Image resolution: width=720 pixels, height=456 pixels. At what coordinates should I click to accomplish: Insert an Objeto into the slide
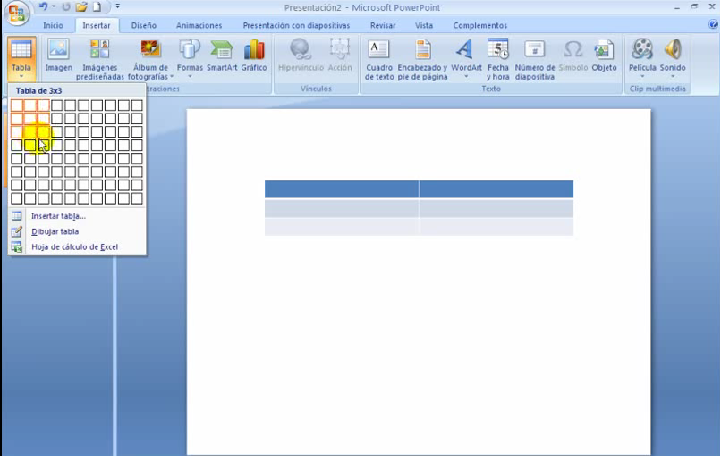click(604, 55)
